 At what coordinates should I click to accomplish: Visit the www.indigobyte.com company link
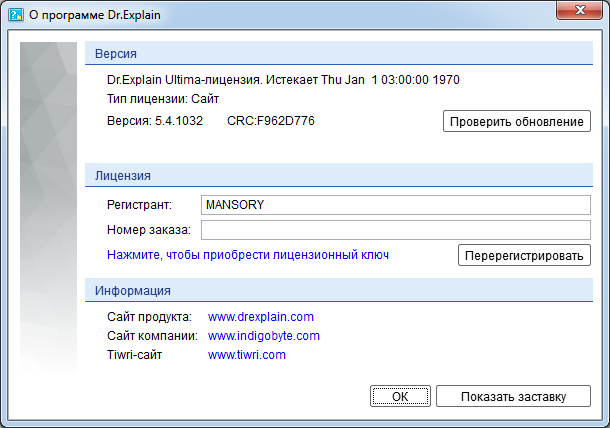pos(264,336)
